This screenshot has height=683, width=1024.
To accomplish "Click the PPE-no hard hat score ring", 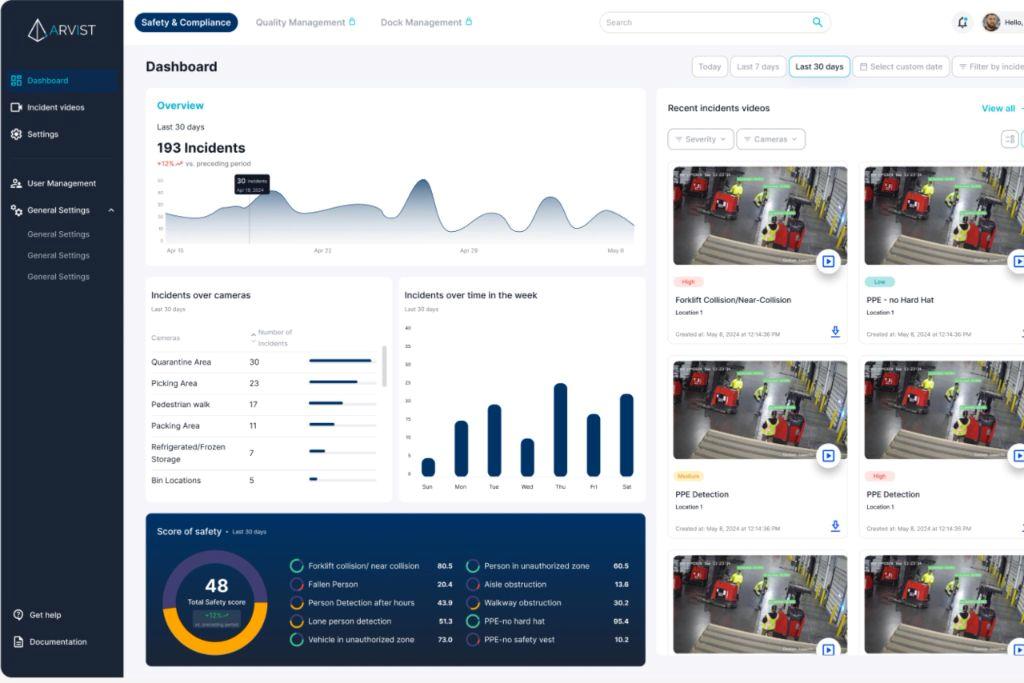I will [473, 621].
